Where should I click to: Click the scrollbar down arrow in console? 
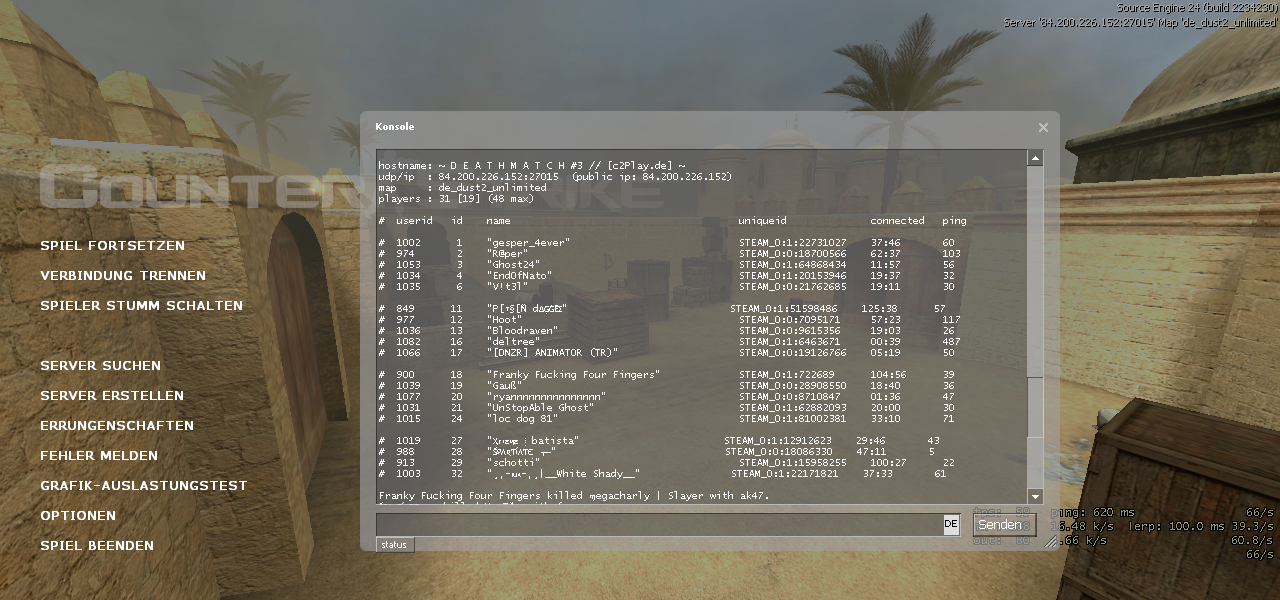point(1035,496)
